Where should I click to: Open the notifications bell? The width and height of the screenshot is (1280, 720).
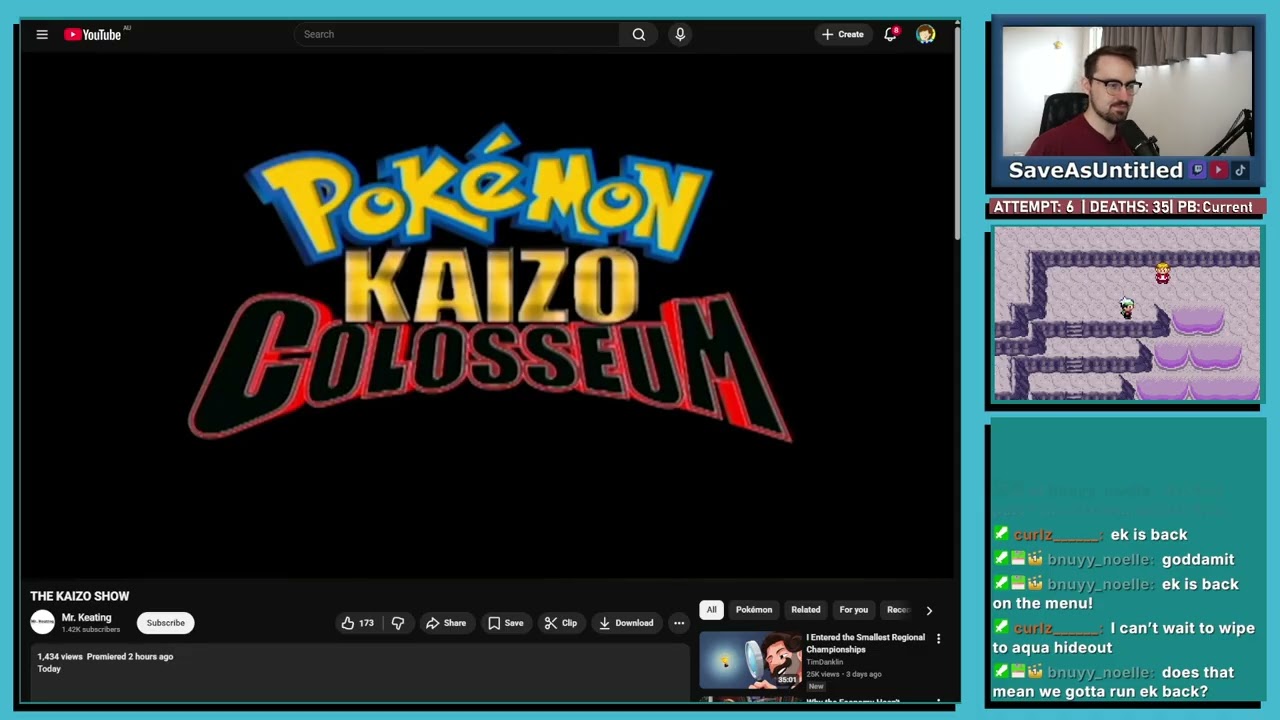click(890, 34)
